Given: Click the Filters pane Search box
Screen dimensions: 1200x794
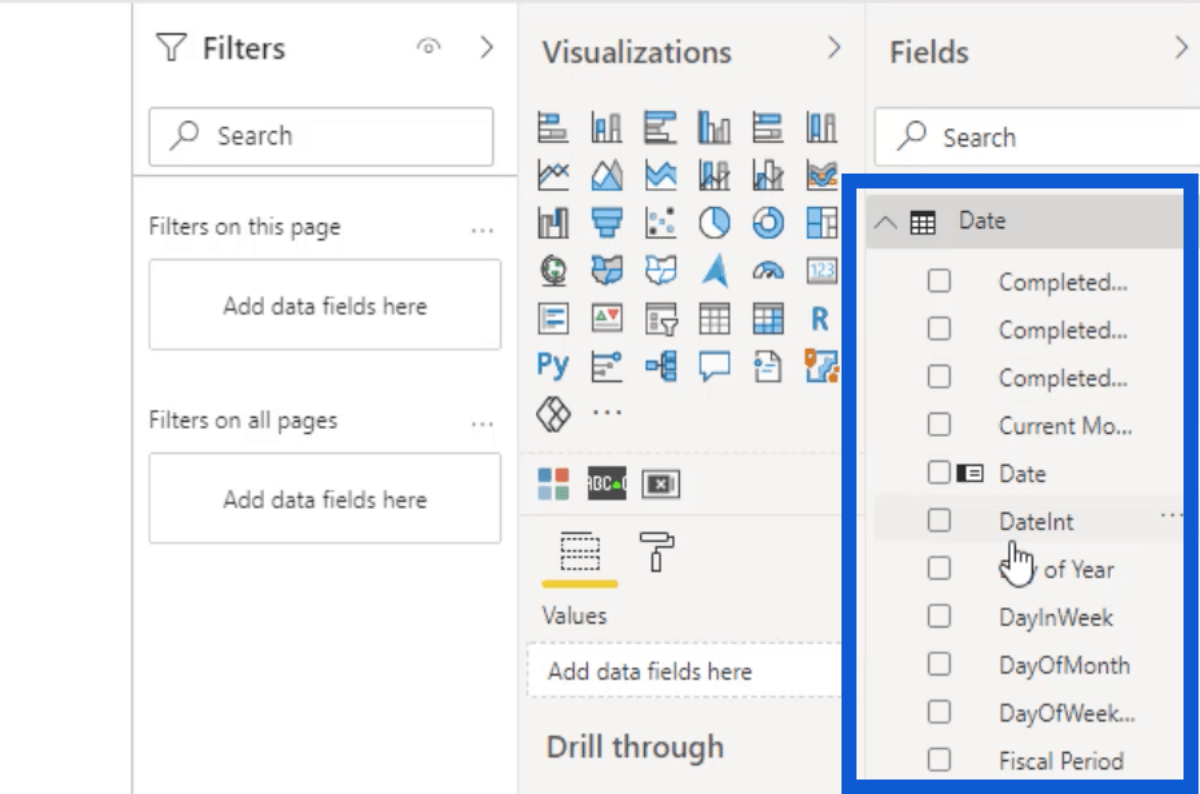Looking at the screenshot, I should coord(321,136).
